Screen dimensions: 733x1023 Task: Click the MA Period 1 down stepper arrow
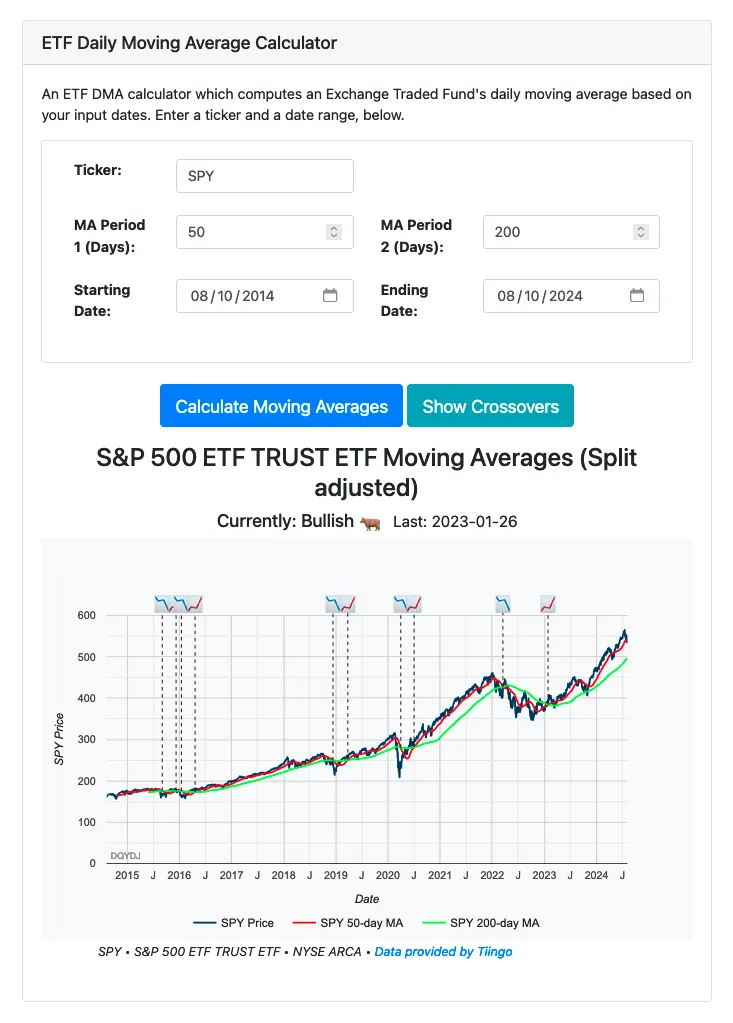333,237
